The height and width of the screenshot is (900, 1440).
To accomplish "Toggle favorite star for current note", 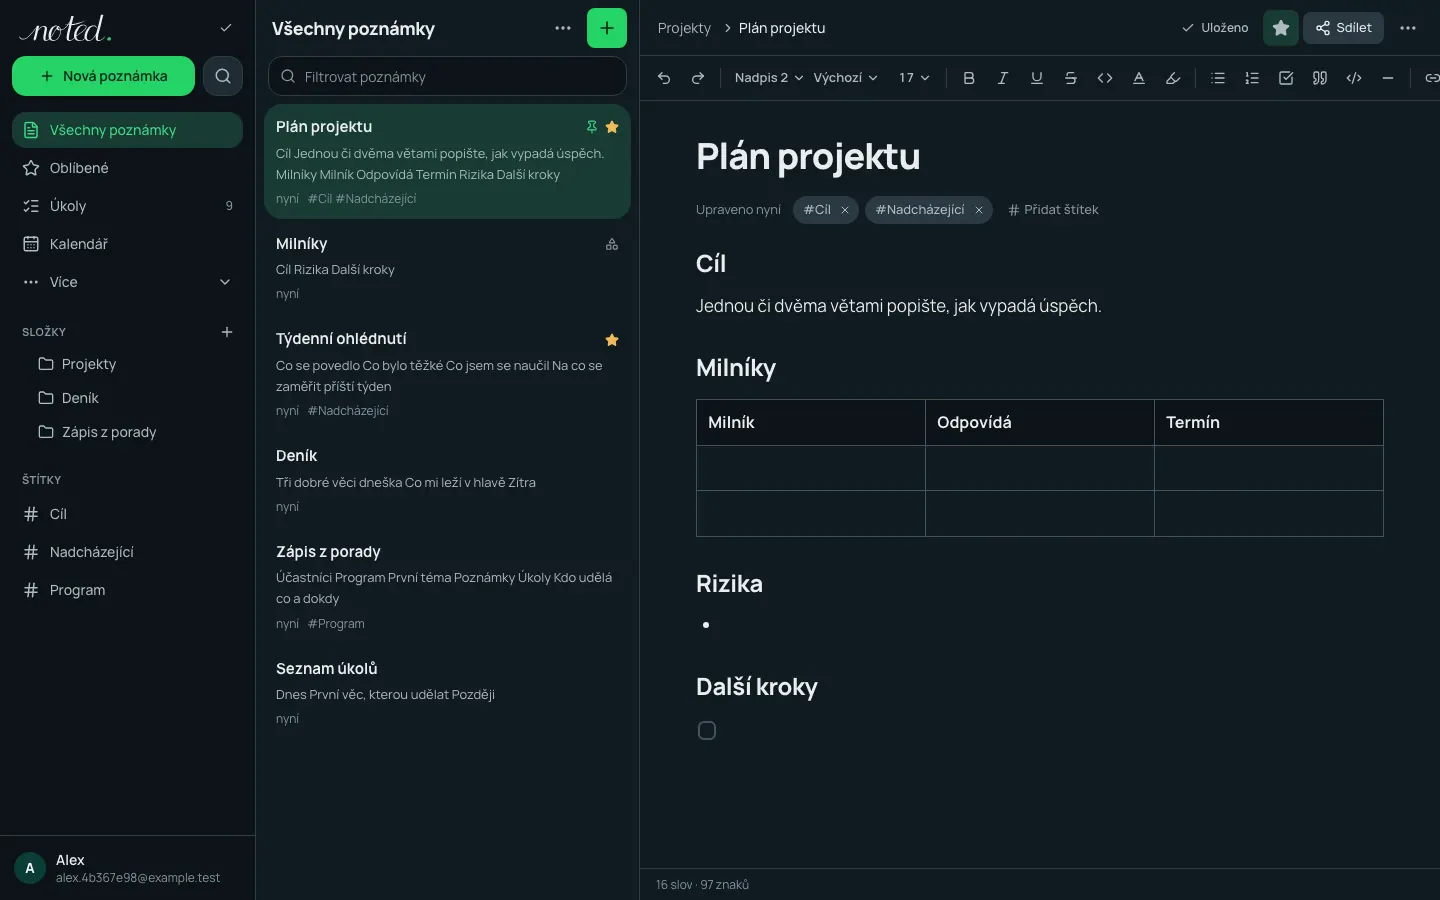I will 1281,28.
